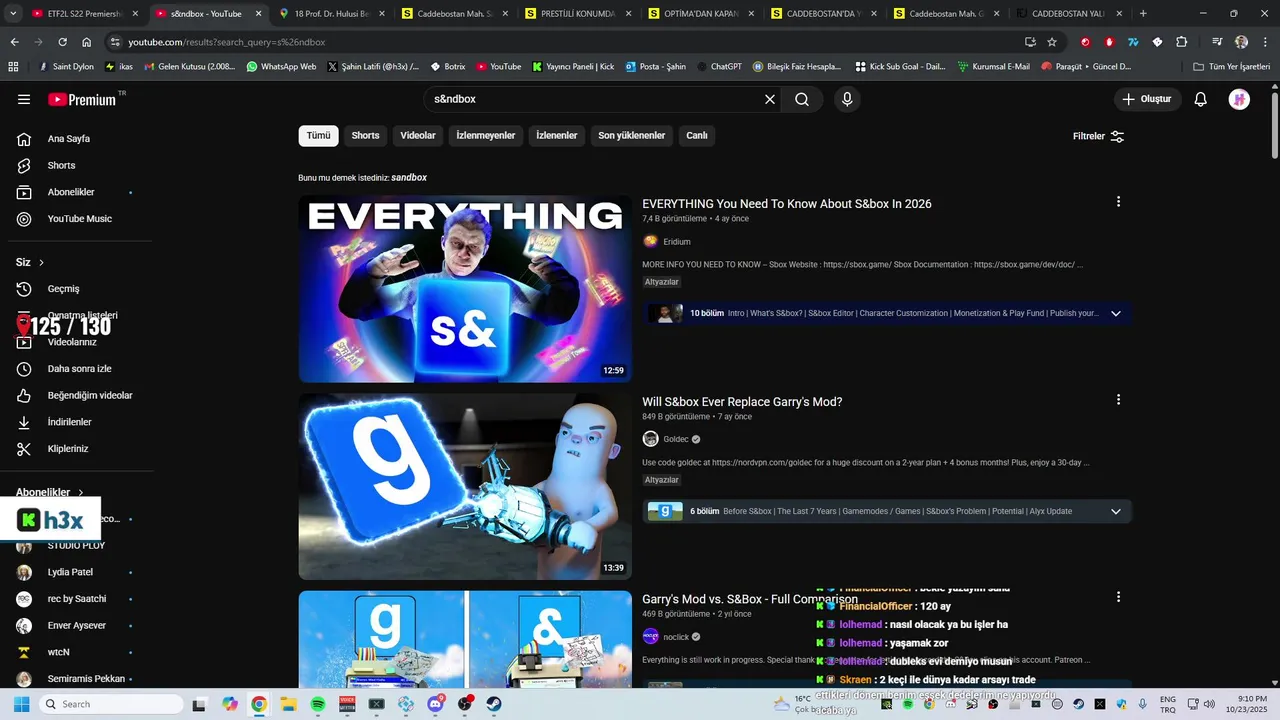Select the İzlenenler filter chip

(x=557, y=136)
